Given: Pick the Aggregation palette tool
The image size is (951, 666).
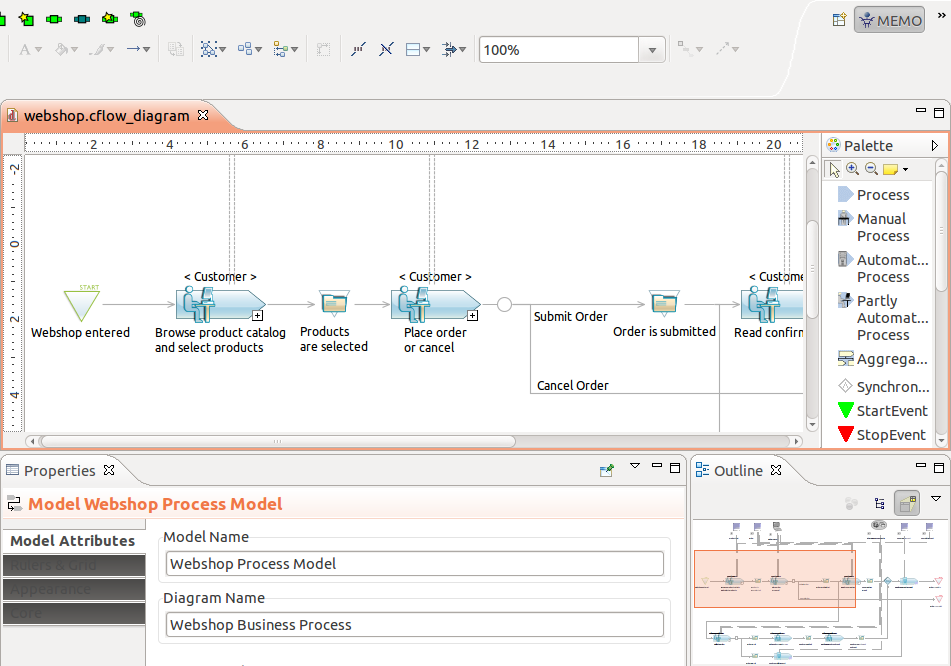Looking at the screenshot, I should click(882, 359).
